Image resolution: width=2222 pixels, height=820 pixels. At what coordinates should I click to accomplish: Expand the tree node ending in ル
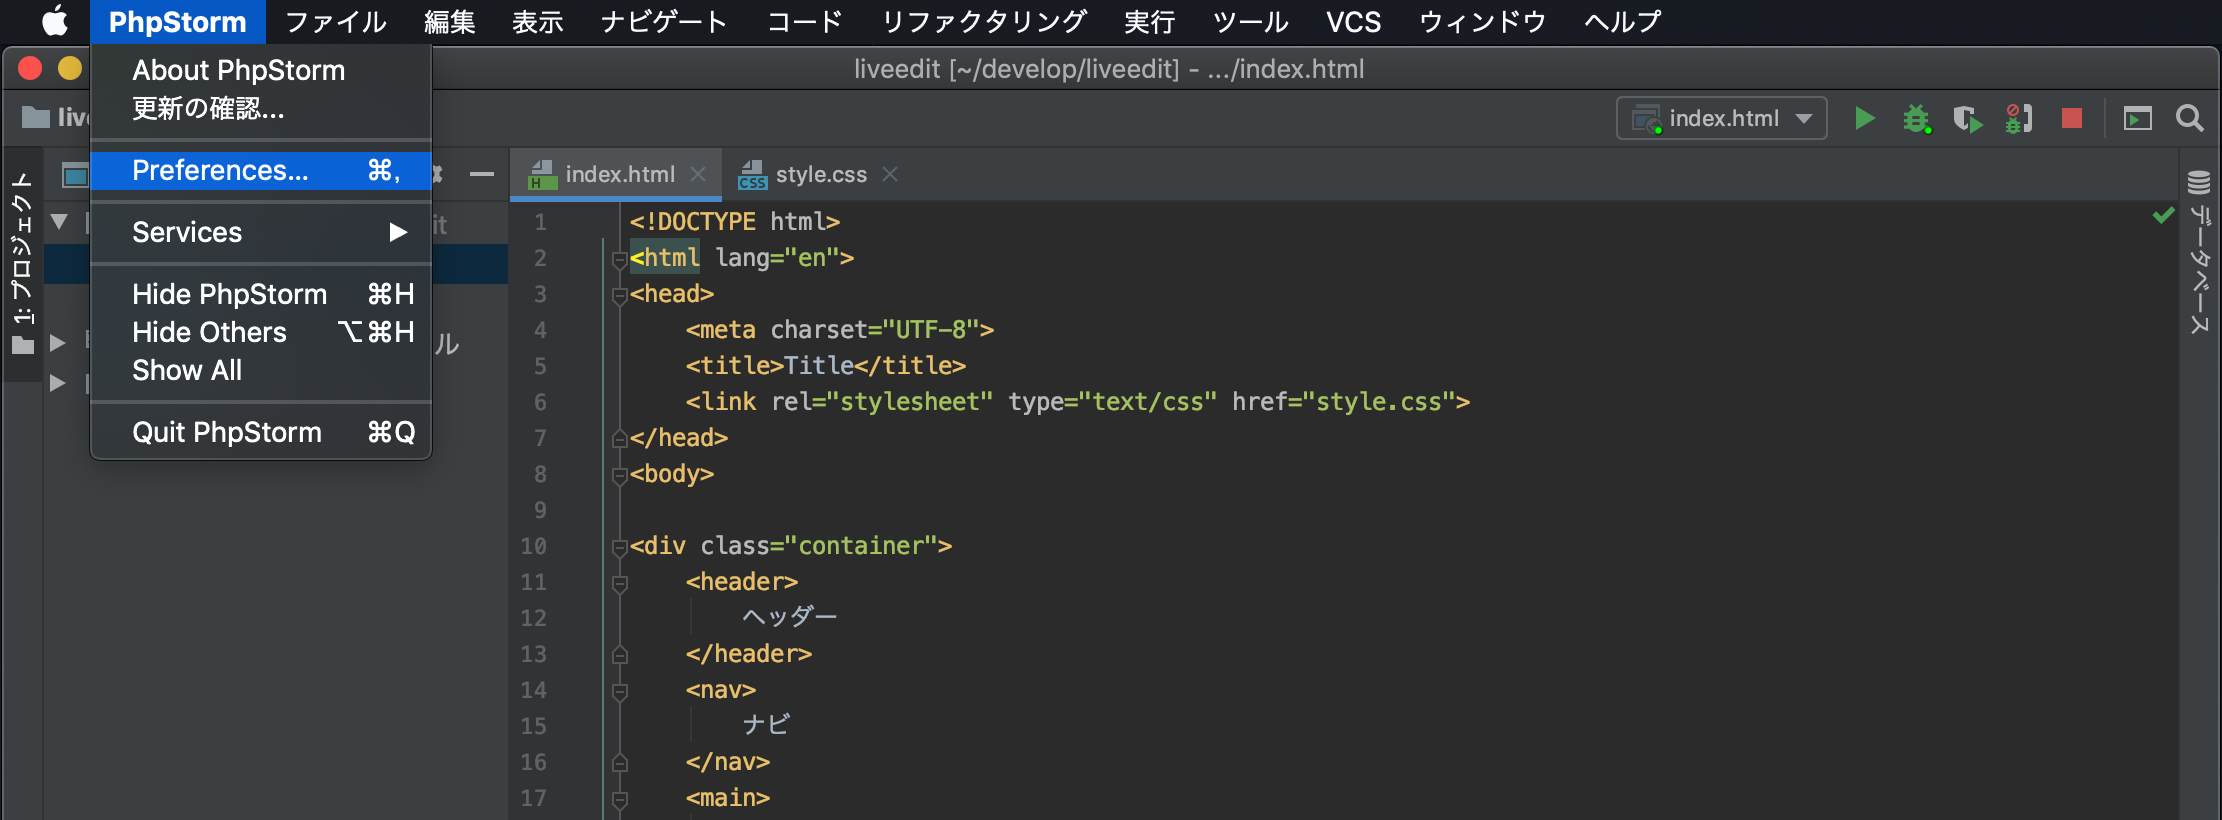click(x=58, y=343)
